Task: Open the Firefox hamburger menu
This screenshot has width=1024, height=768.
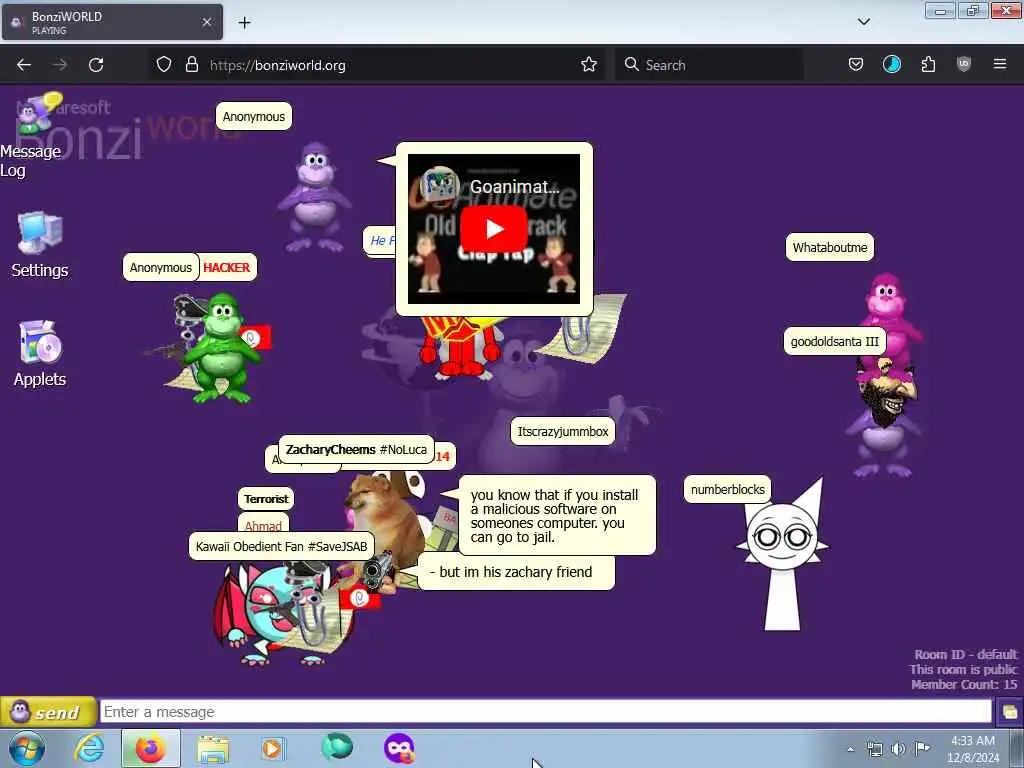Action: coord(1000,65)
